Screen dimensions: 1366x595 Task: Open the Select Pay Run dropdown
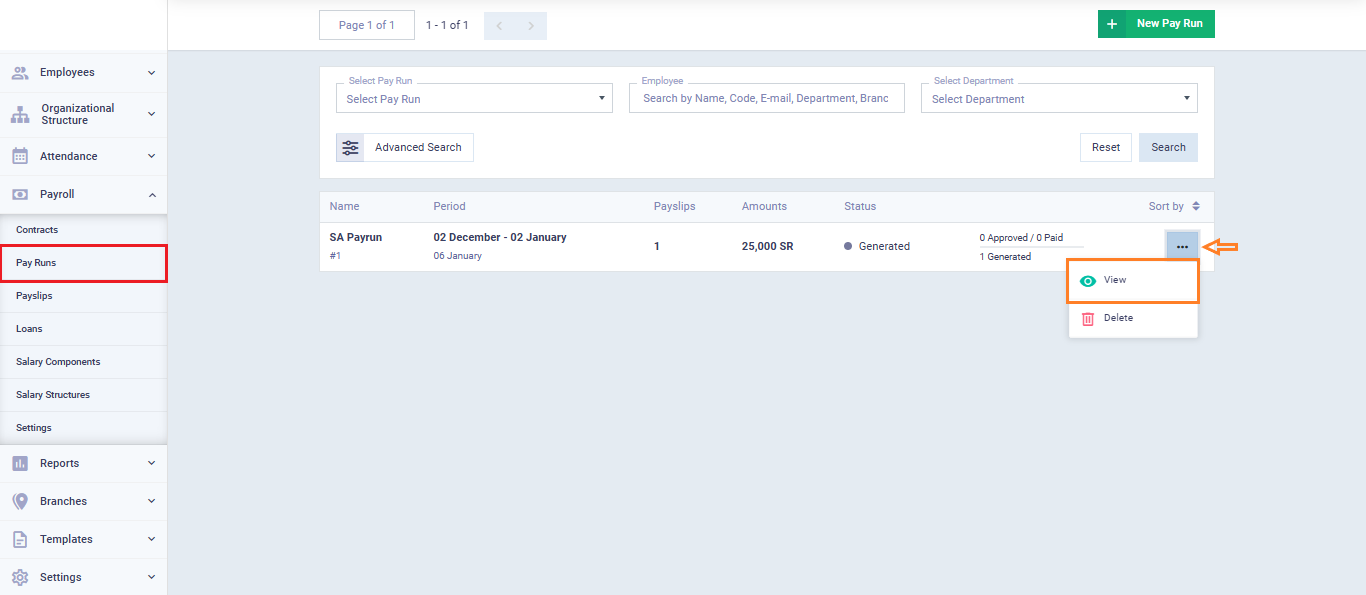coord(474,99)
